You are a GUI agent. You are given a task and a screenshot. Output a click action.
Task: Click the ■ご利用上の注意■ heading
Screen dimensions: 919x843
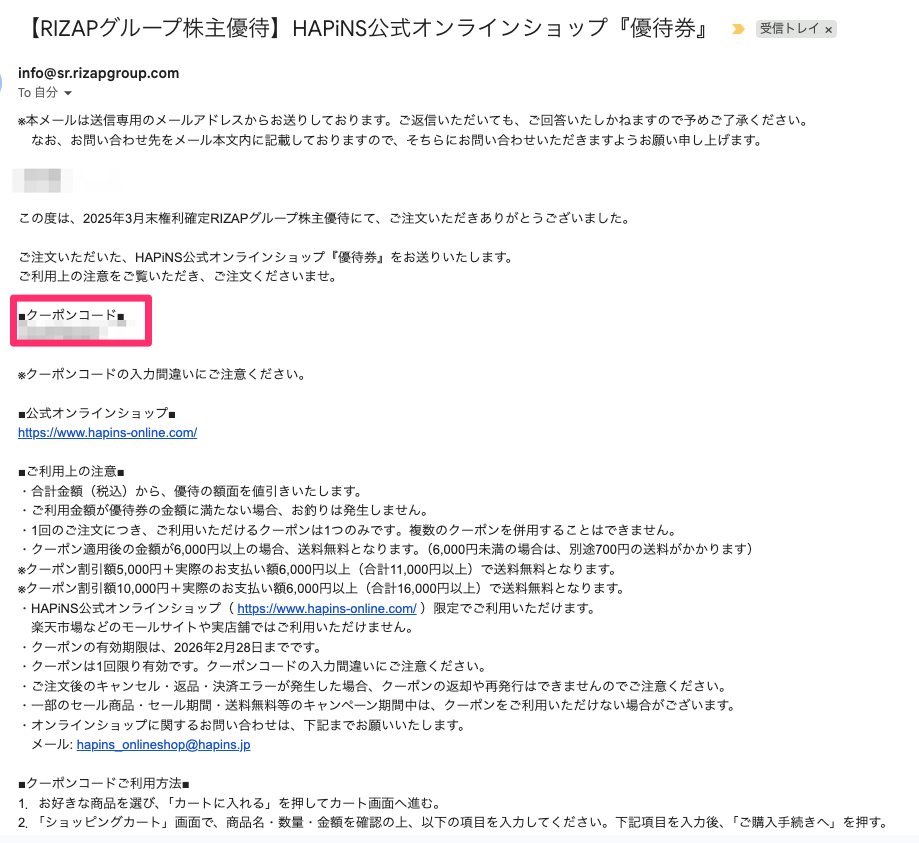click(x=72, y=471)
